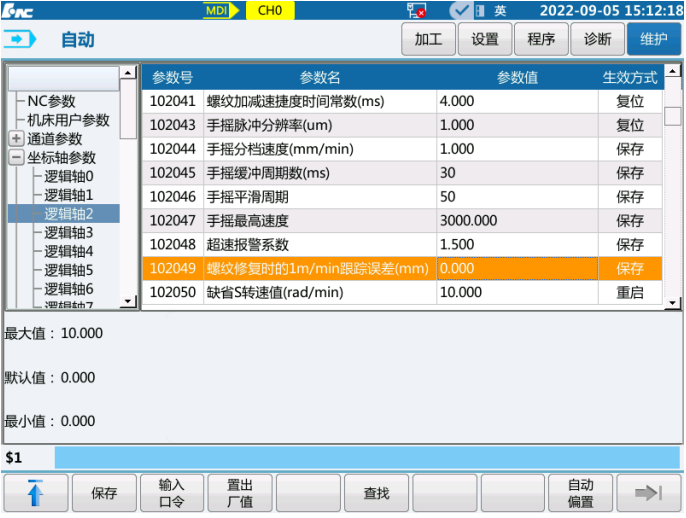Click the 输入口令 softkey button

[x=172, y=493]
